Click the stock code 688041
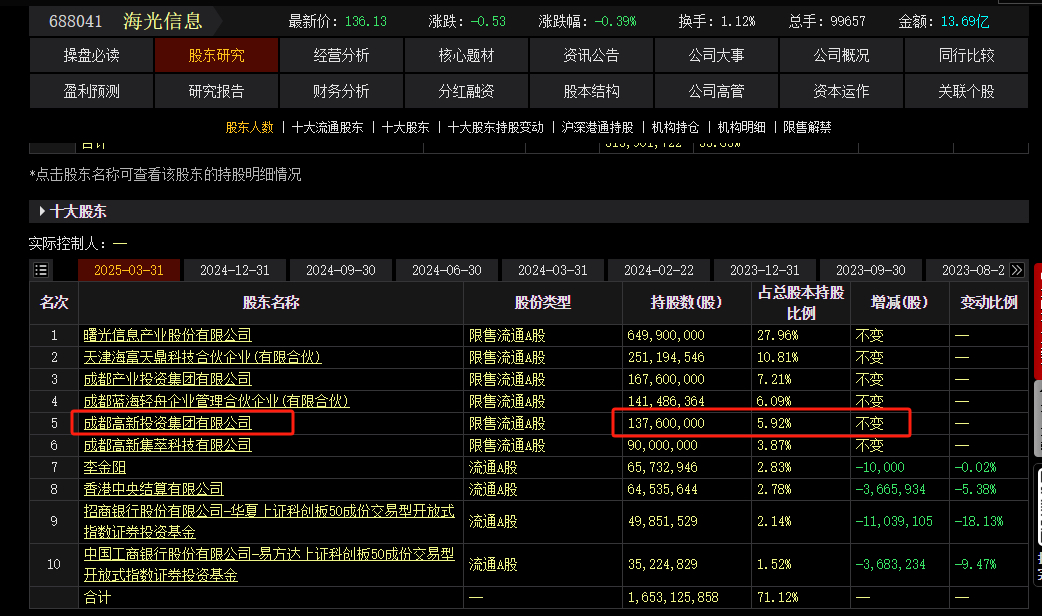 (x=76, y=21)
